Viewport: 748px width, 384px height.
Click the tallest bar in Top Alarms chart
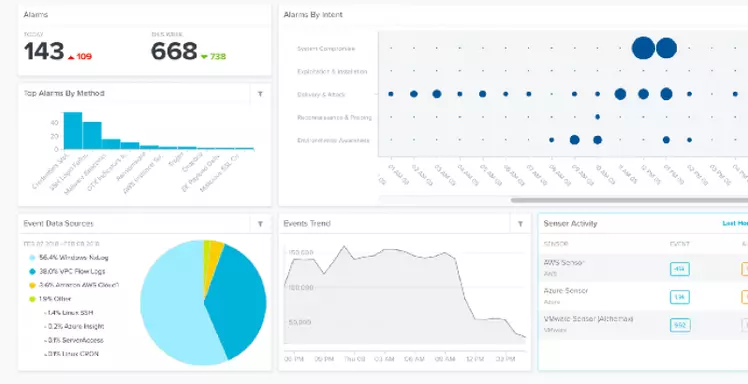point(73,131)
